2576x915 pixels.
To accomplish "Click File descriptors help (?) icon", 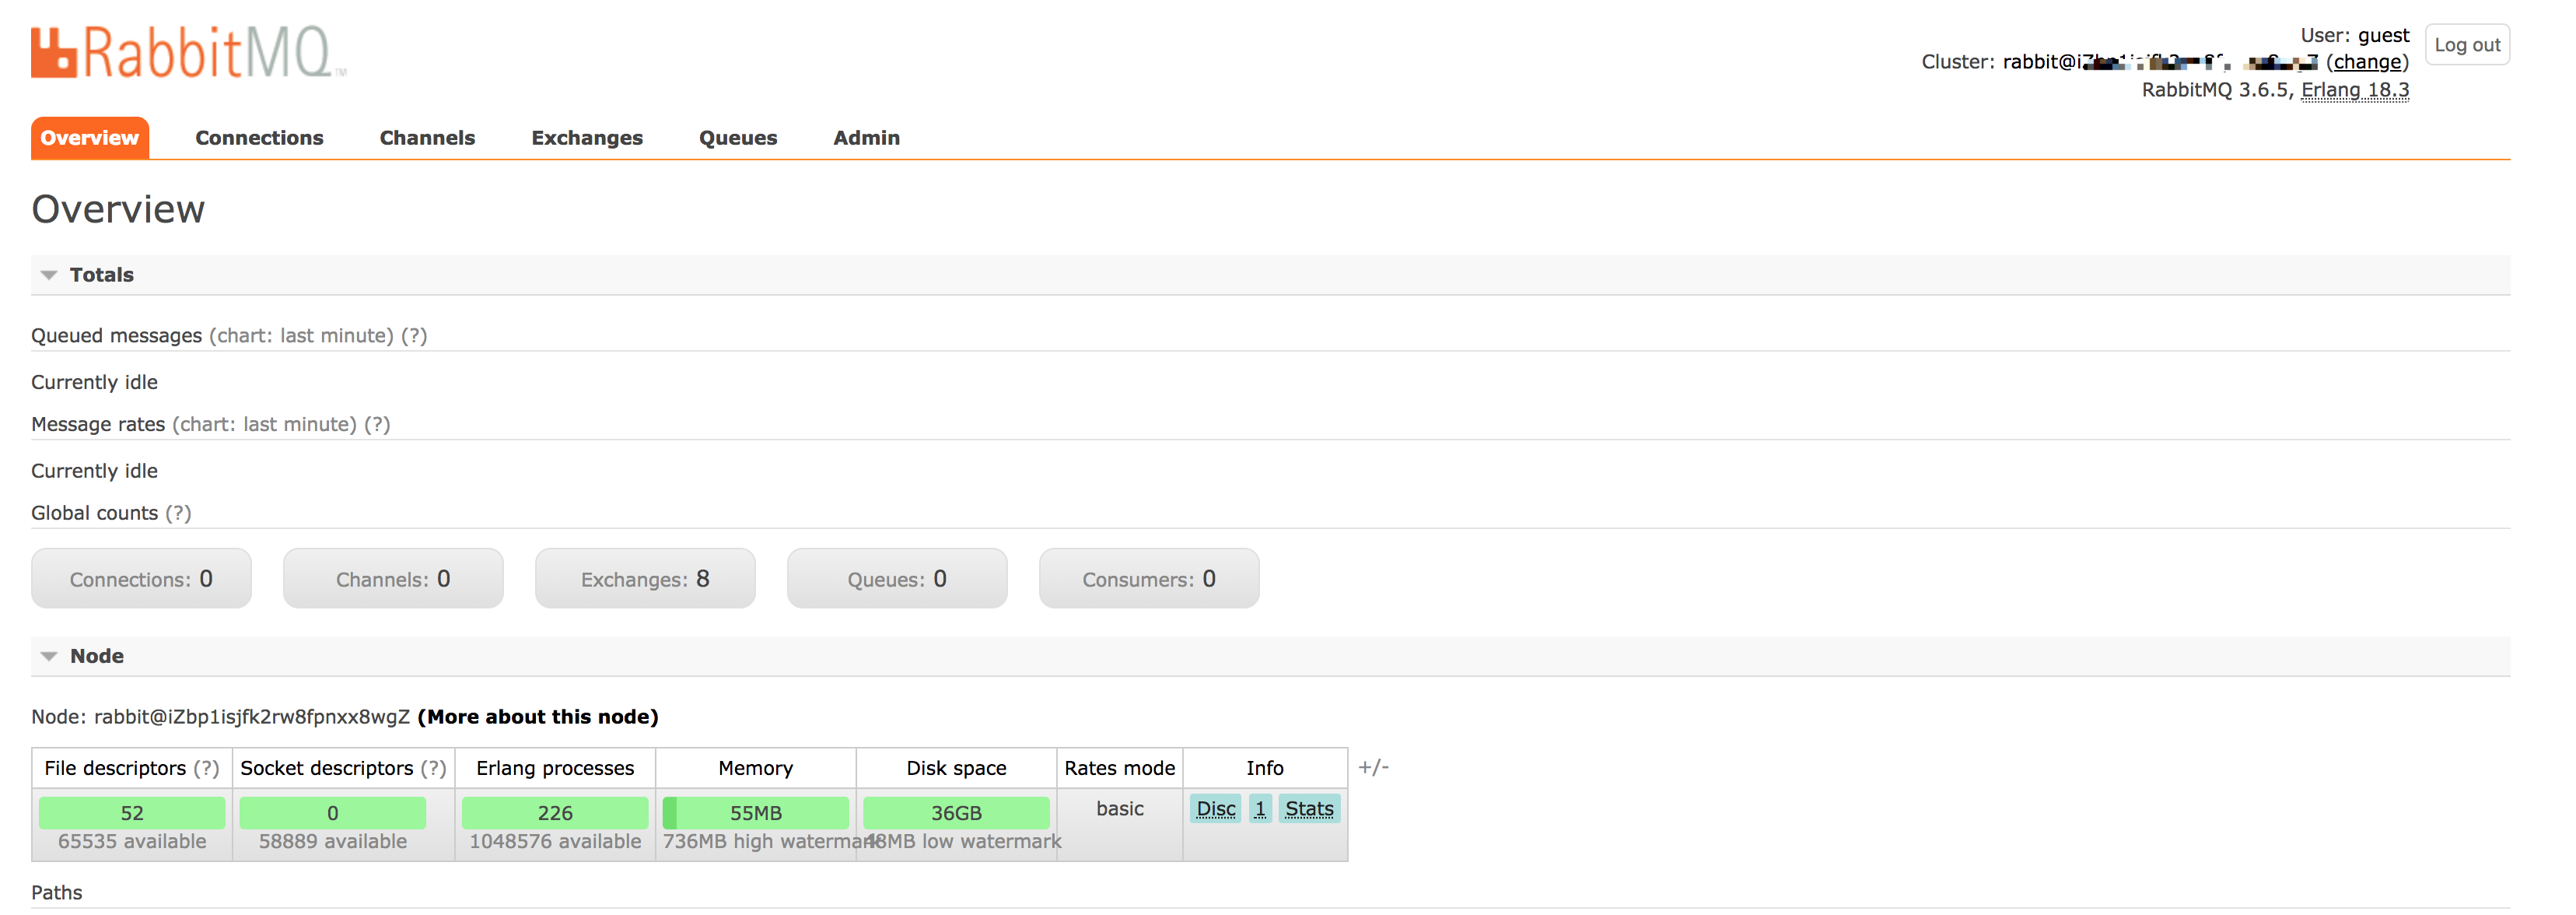I will pos(206,769).
